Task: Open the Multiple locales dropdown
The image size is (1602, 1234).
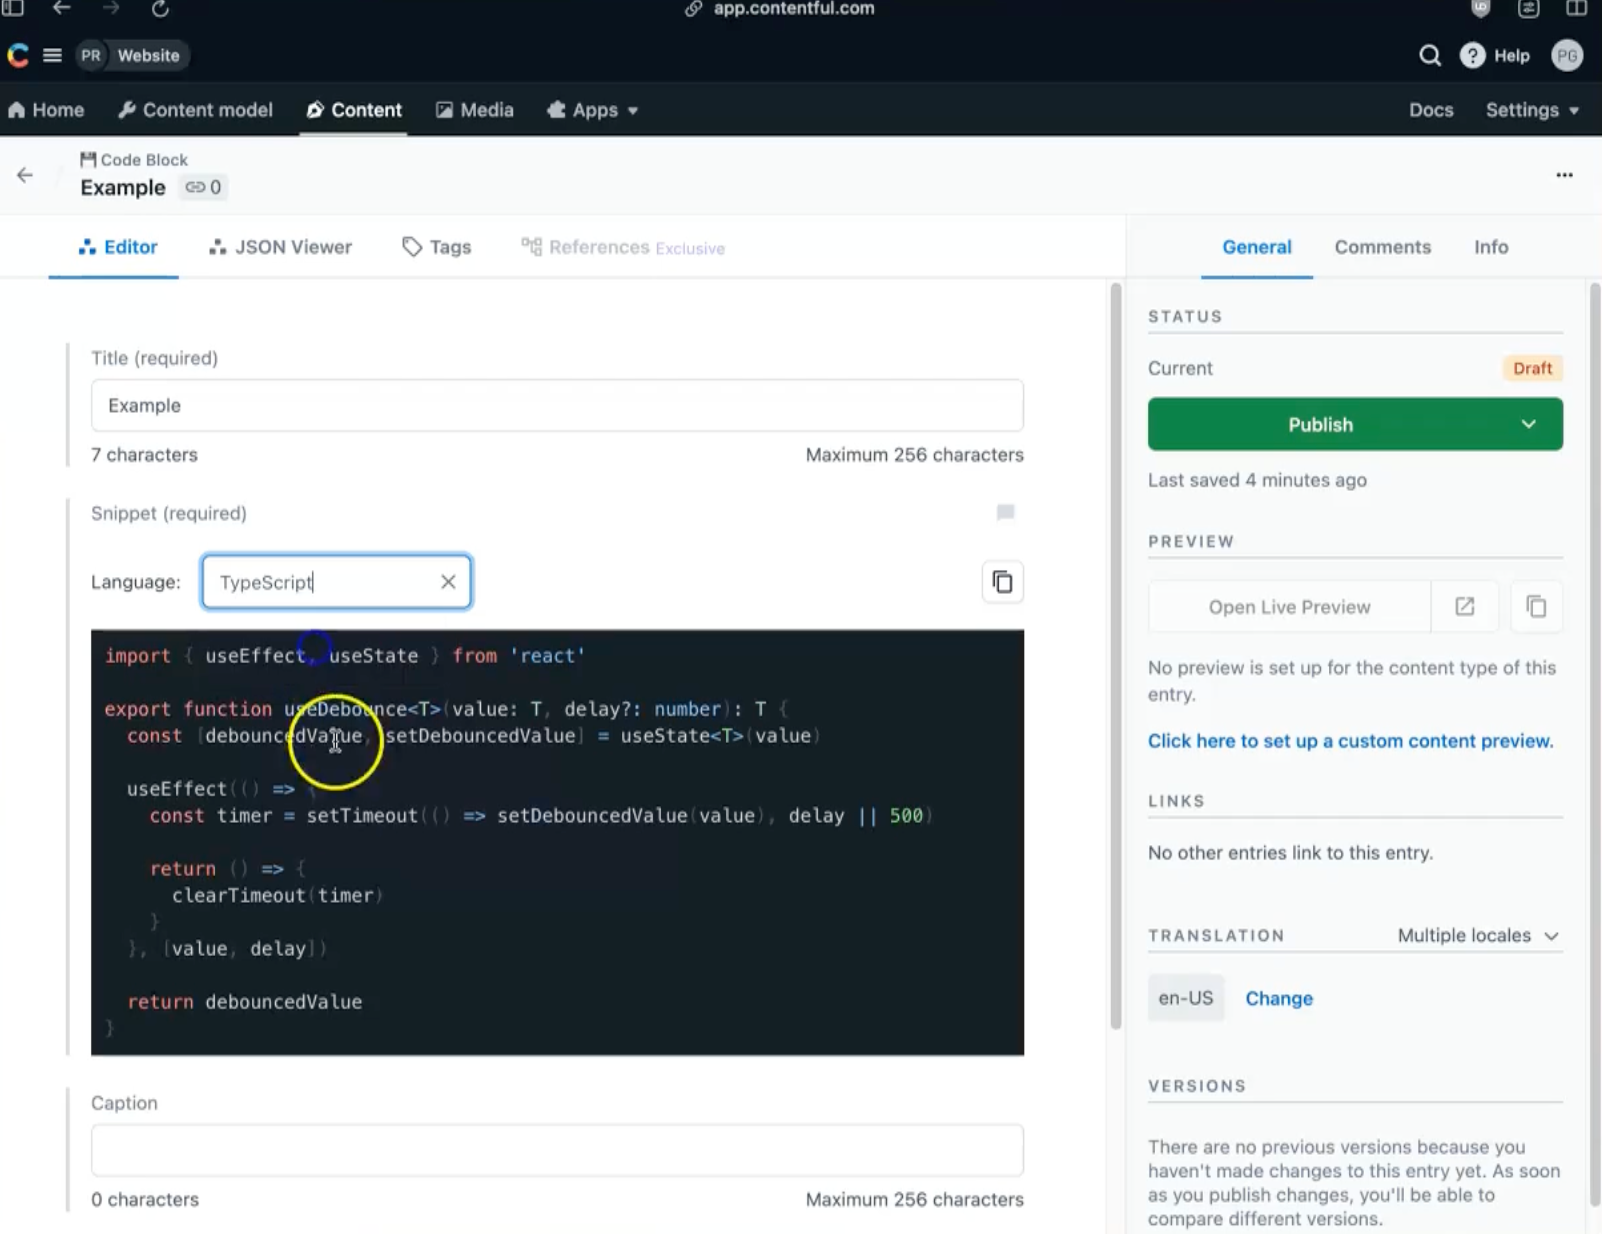Action: [x=1478, y=936]
